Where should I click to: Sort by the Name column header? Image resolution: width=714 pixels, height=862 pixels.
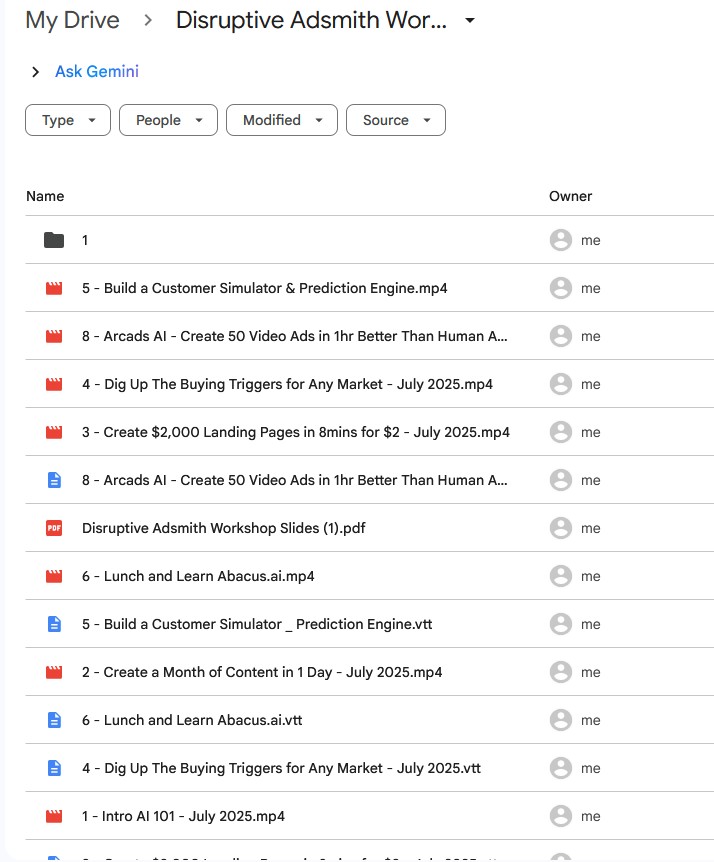45,196
